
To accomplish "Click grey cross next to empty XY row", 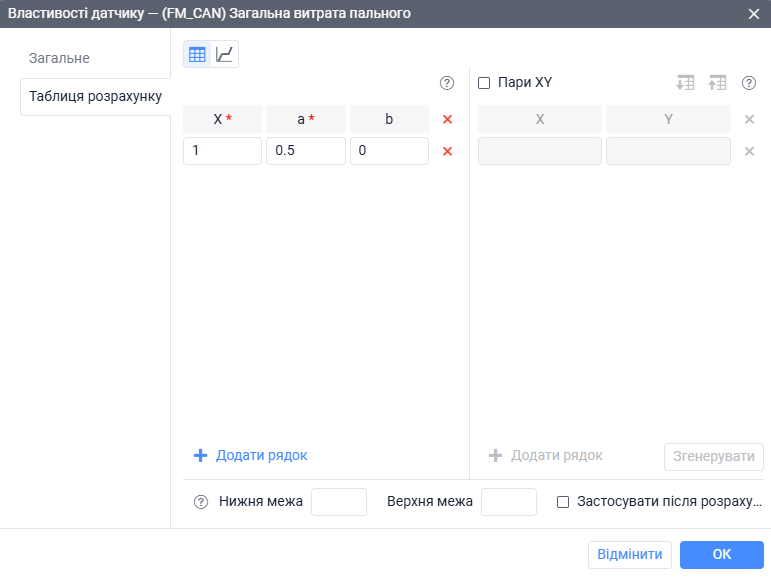I will tap(749, 151).
